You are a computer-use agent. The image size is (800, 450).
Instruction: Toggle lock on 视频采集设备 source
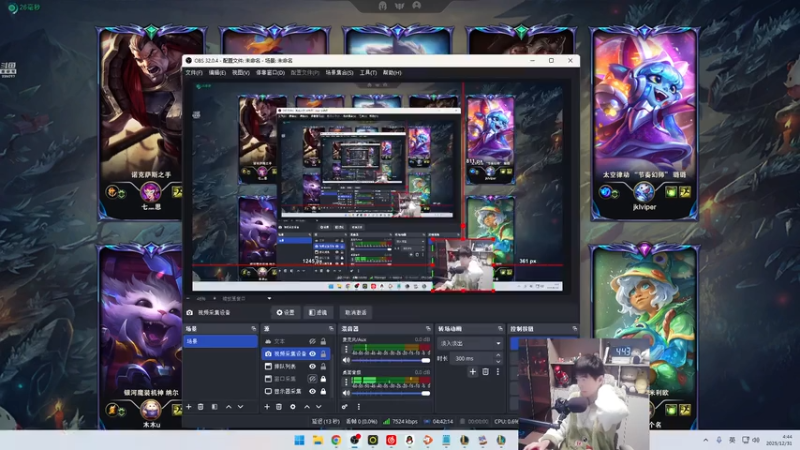(323, 354)
